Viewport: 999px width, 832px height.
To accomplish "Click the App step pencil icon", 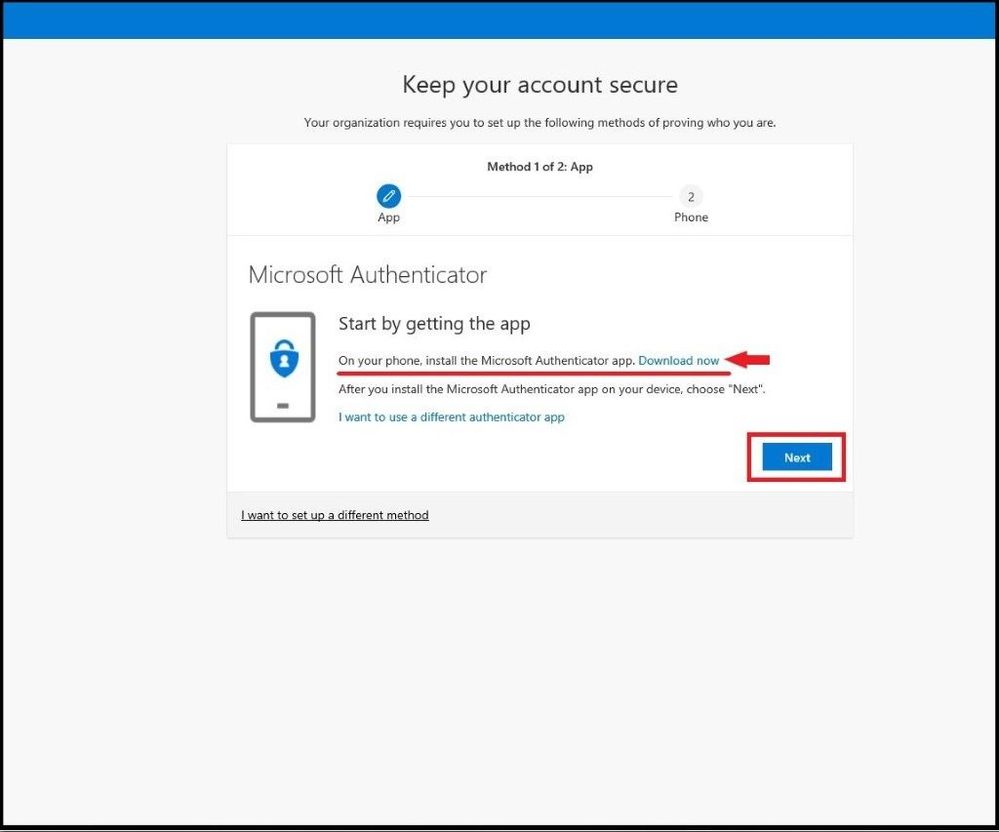I will (389, 196).
